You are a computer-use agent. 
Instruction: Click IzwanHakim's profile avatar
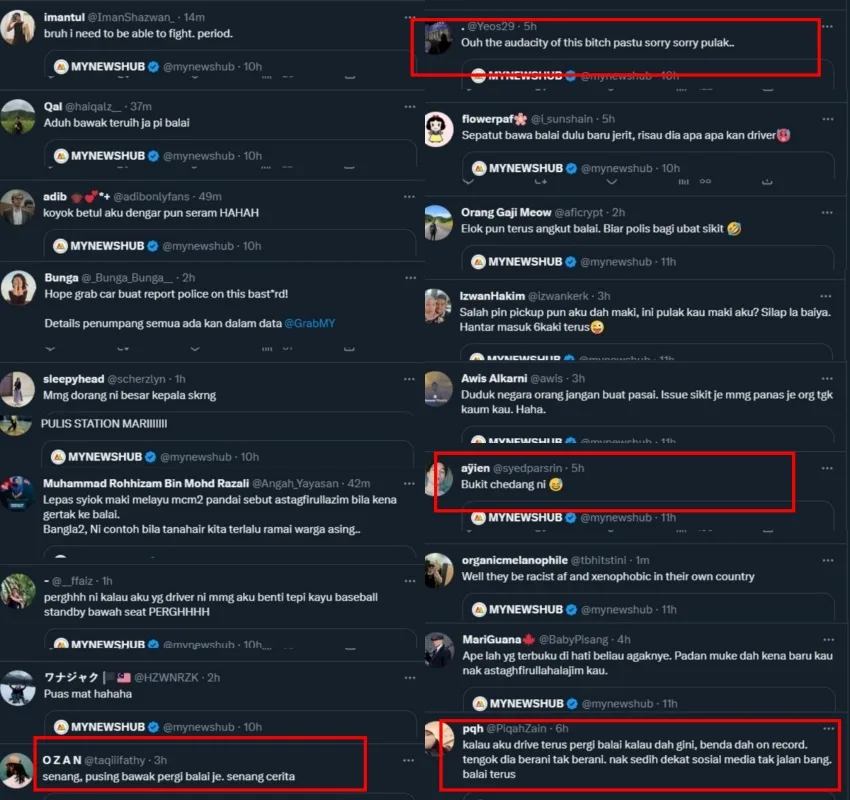click(x=438, y=306)
